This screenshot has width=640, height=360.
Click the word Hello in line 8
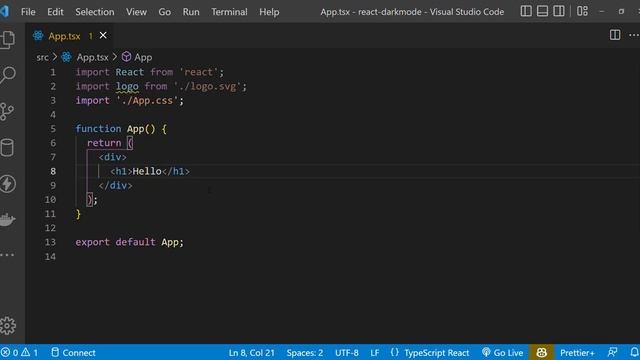click(x=147, y=171)
